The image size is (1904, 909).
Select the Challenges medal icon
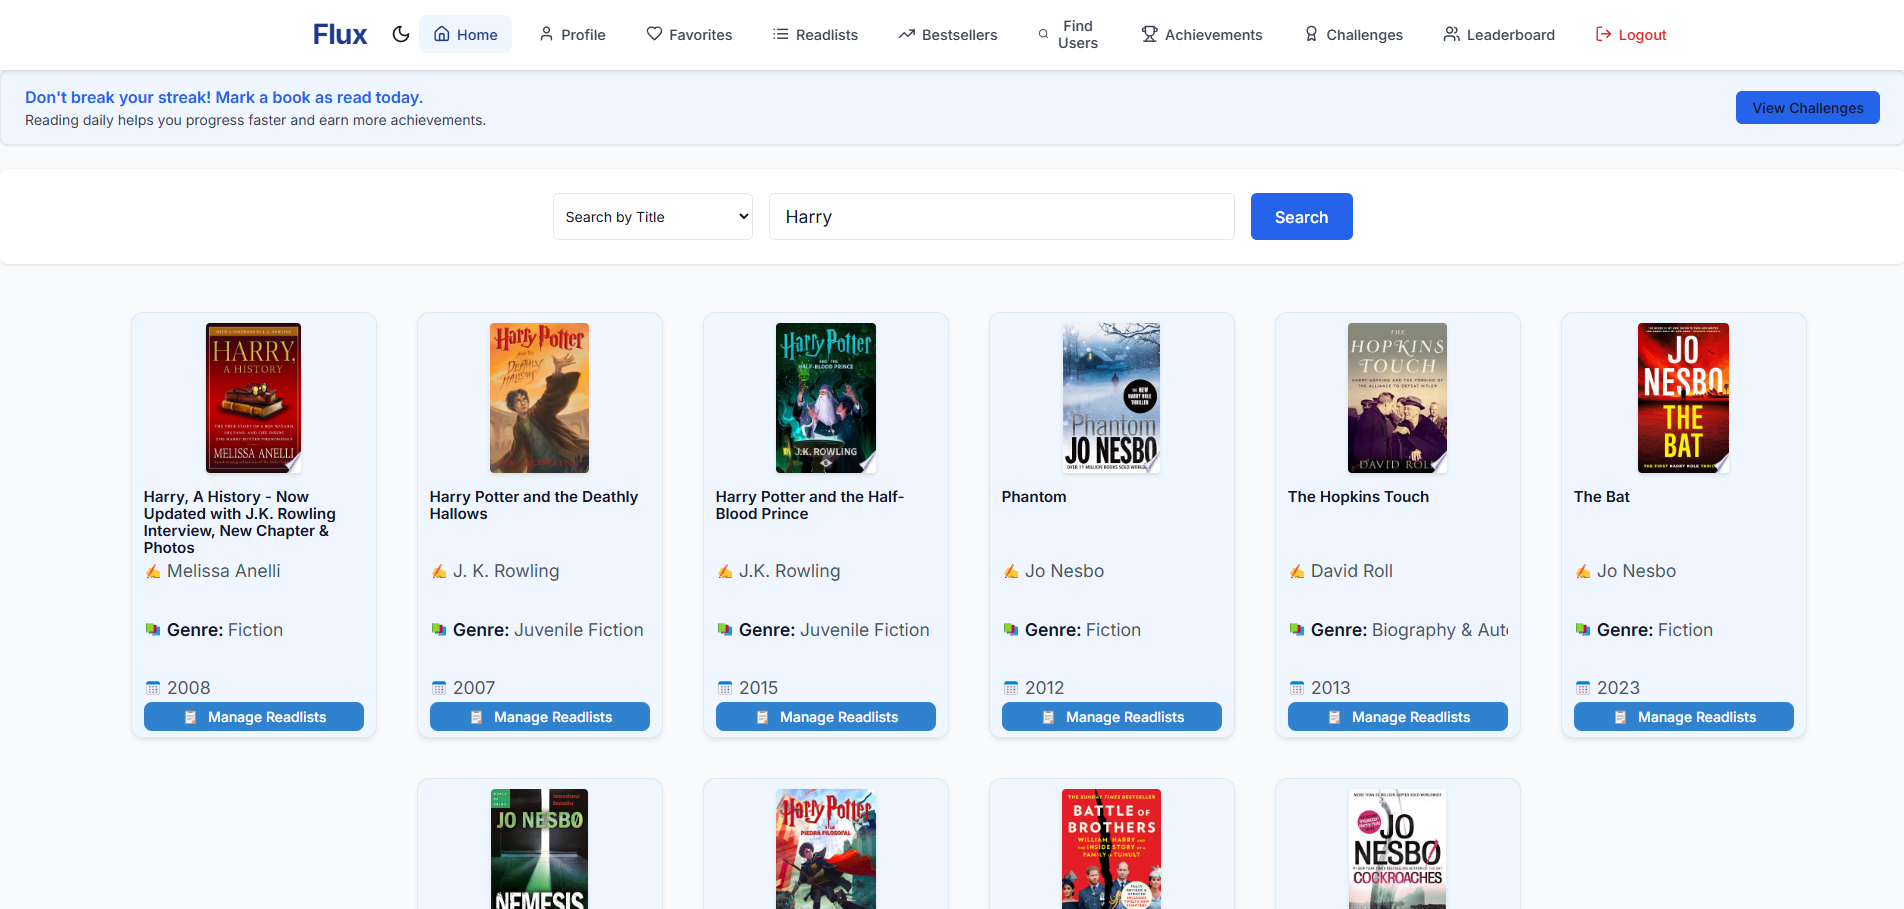[x=1310, y=33]
